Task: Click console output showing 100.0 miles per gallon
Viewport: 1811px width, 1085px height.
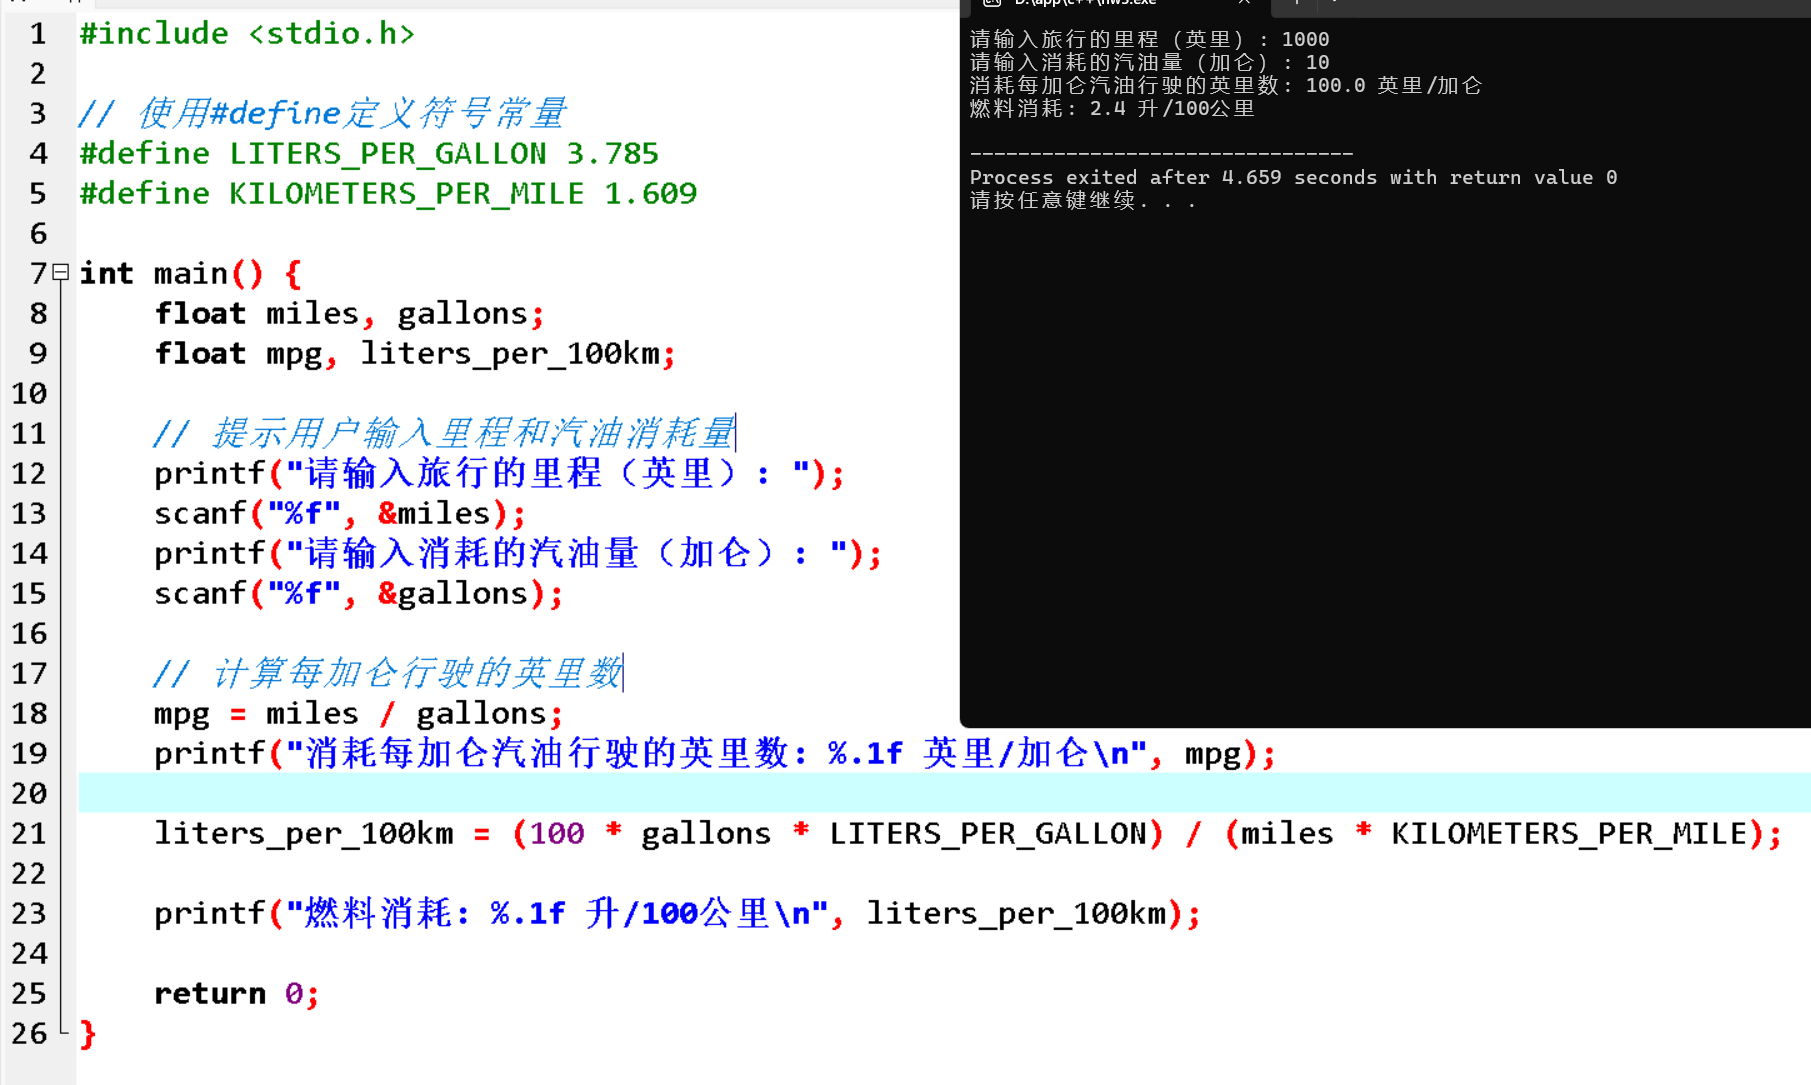Action: coord(1225,85)
